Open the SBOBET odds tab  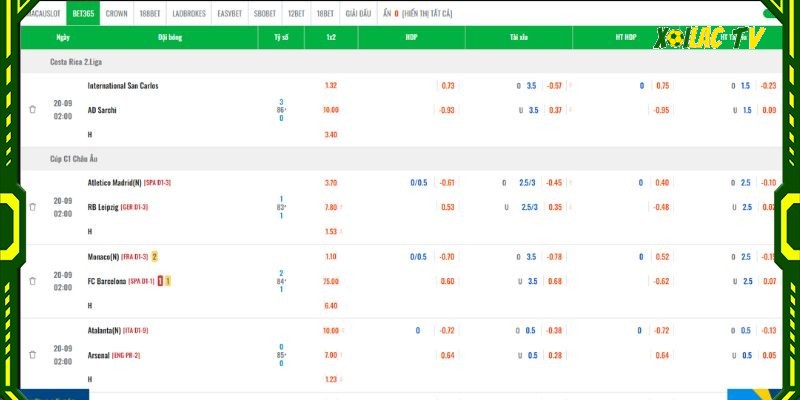[x=265, y=14]
